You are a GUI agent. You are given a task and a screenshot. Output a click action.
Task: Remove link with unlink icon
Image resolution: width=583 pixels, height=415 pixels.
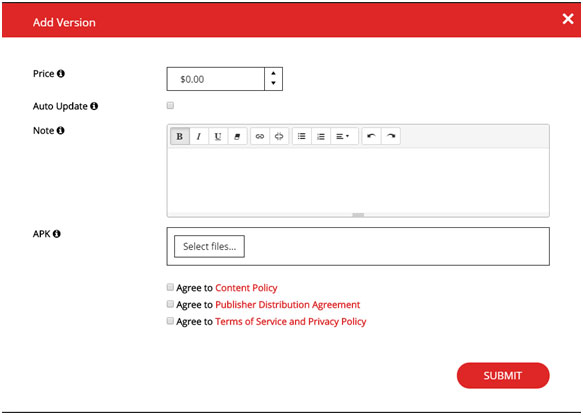(x=279, y=136)
